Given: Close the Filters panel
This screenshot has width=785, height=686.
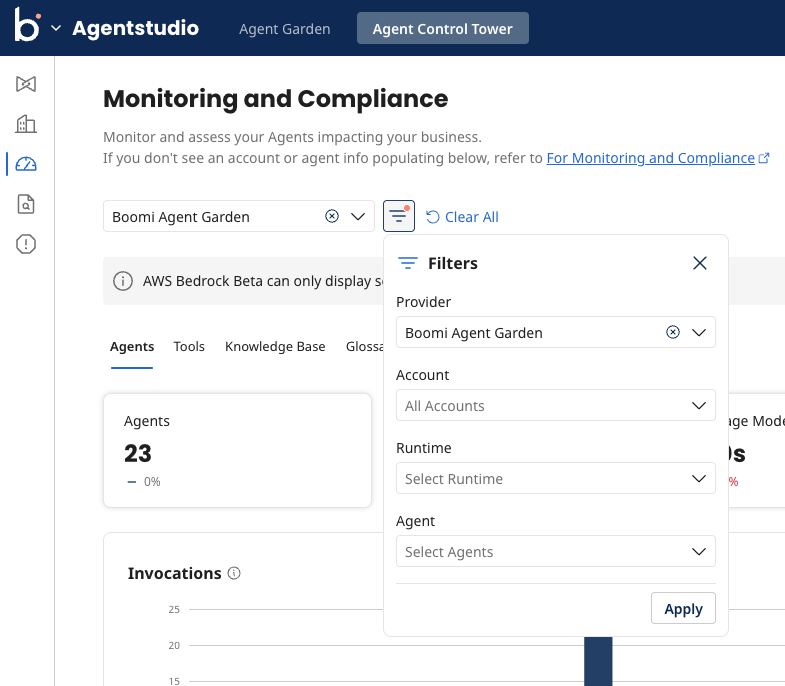Looking at the screenshot, I should coord(699,263).
